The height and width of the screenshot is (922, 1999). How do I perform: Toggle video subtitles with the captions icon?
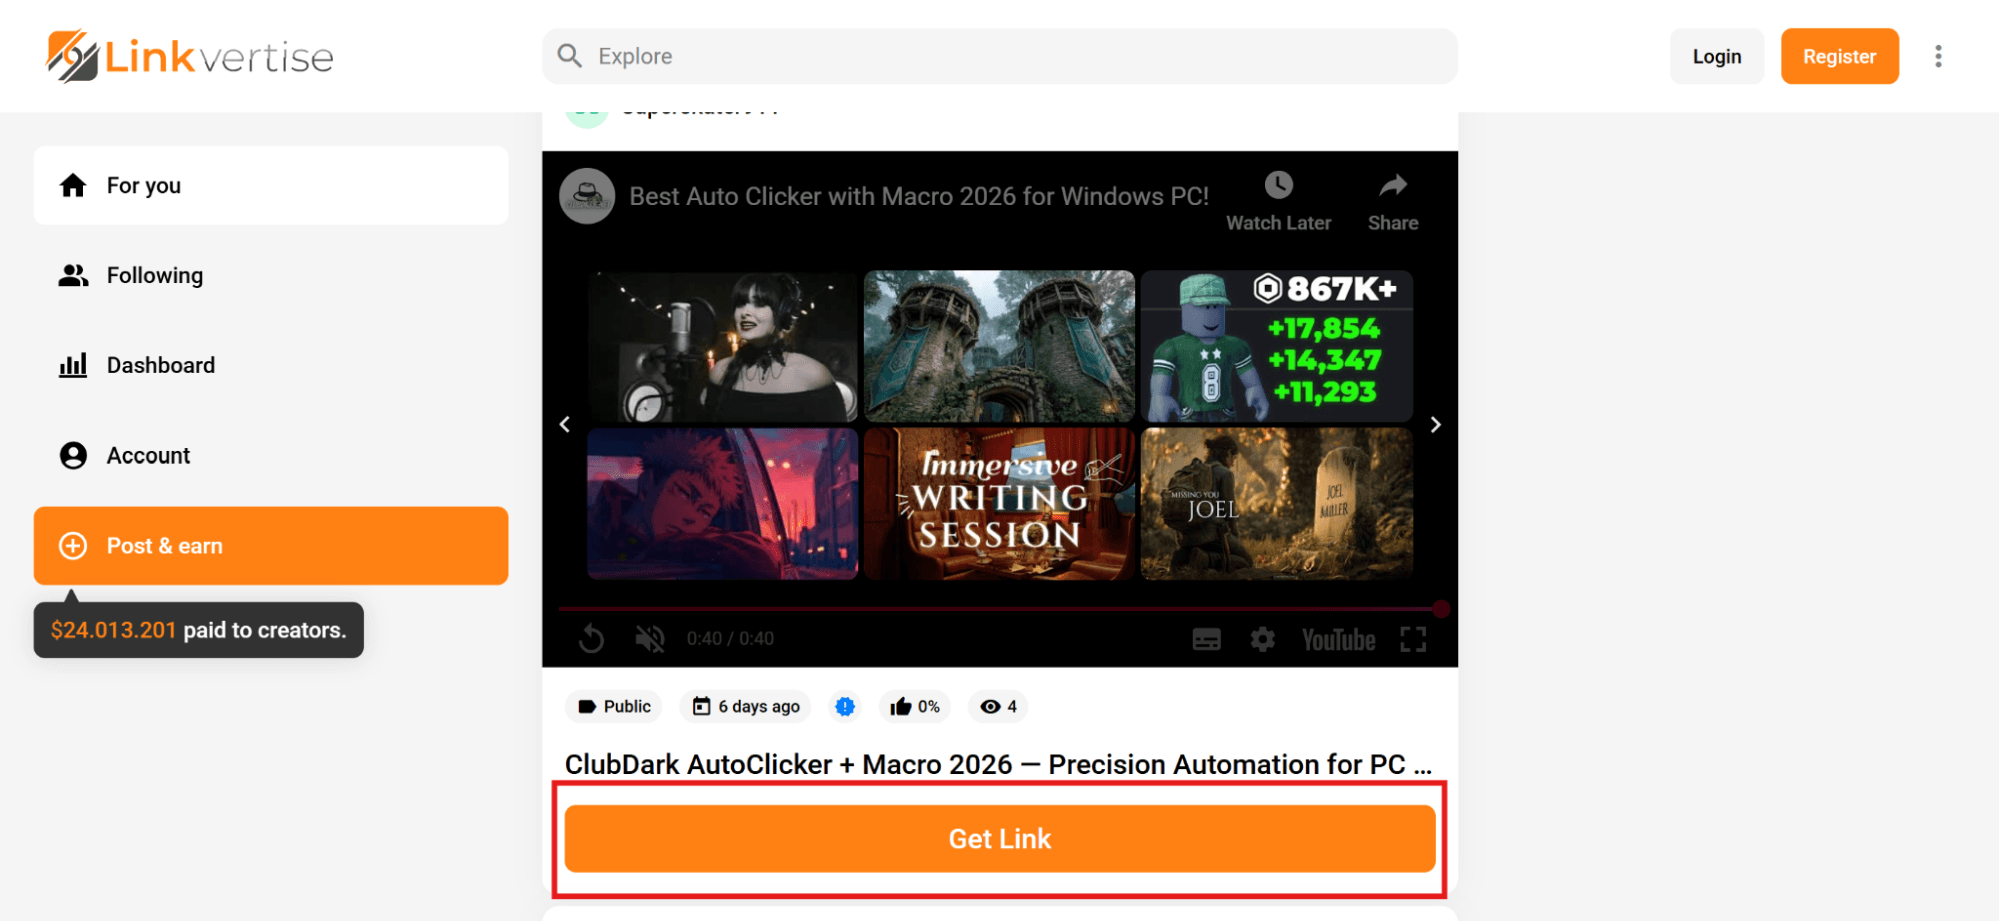click(x=1207, y=639)
